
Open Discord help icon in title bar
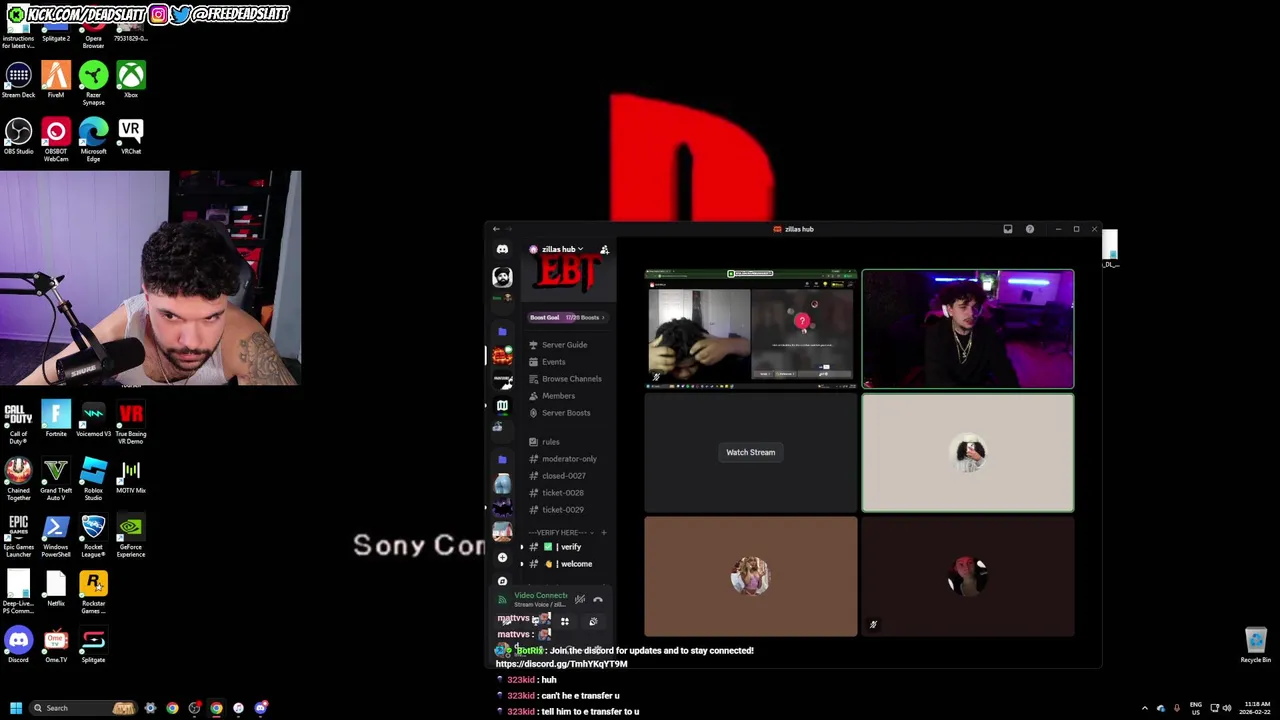point(1030,229)
